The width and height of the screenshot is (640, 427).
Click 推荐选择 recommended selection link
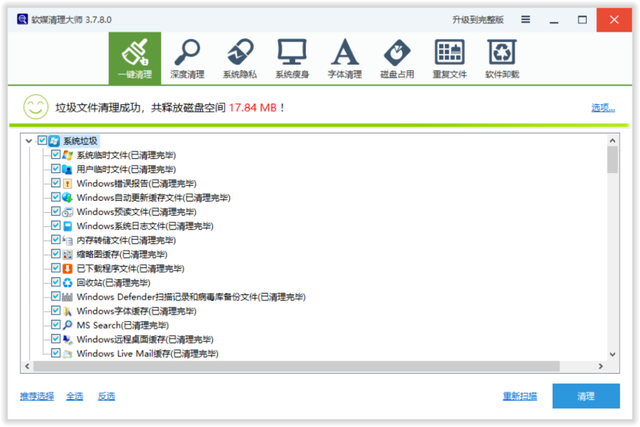pos(37,396)
